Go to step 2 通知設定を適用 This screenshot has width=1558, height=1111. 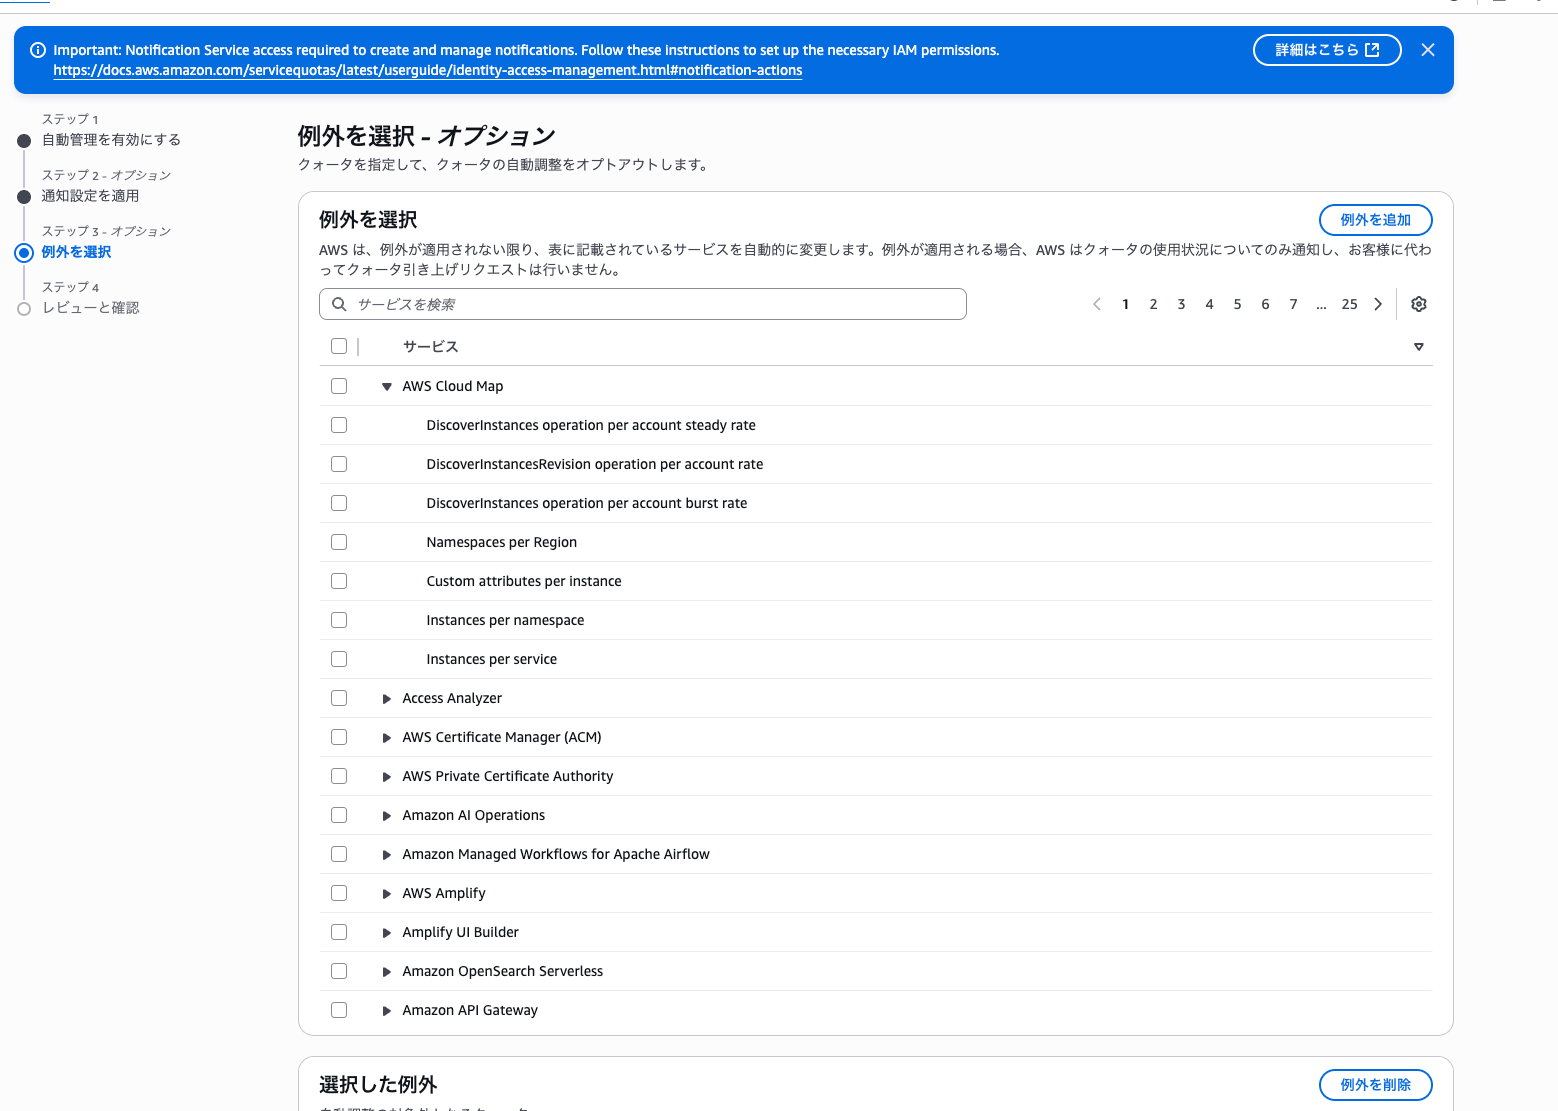tap(90, 196)
